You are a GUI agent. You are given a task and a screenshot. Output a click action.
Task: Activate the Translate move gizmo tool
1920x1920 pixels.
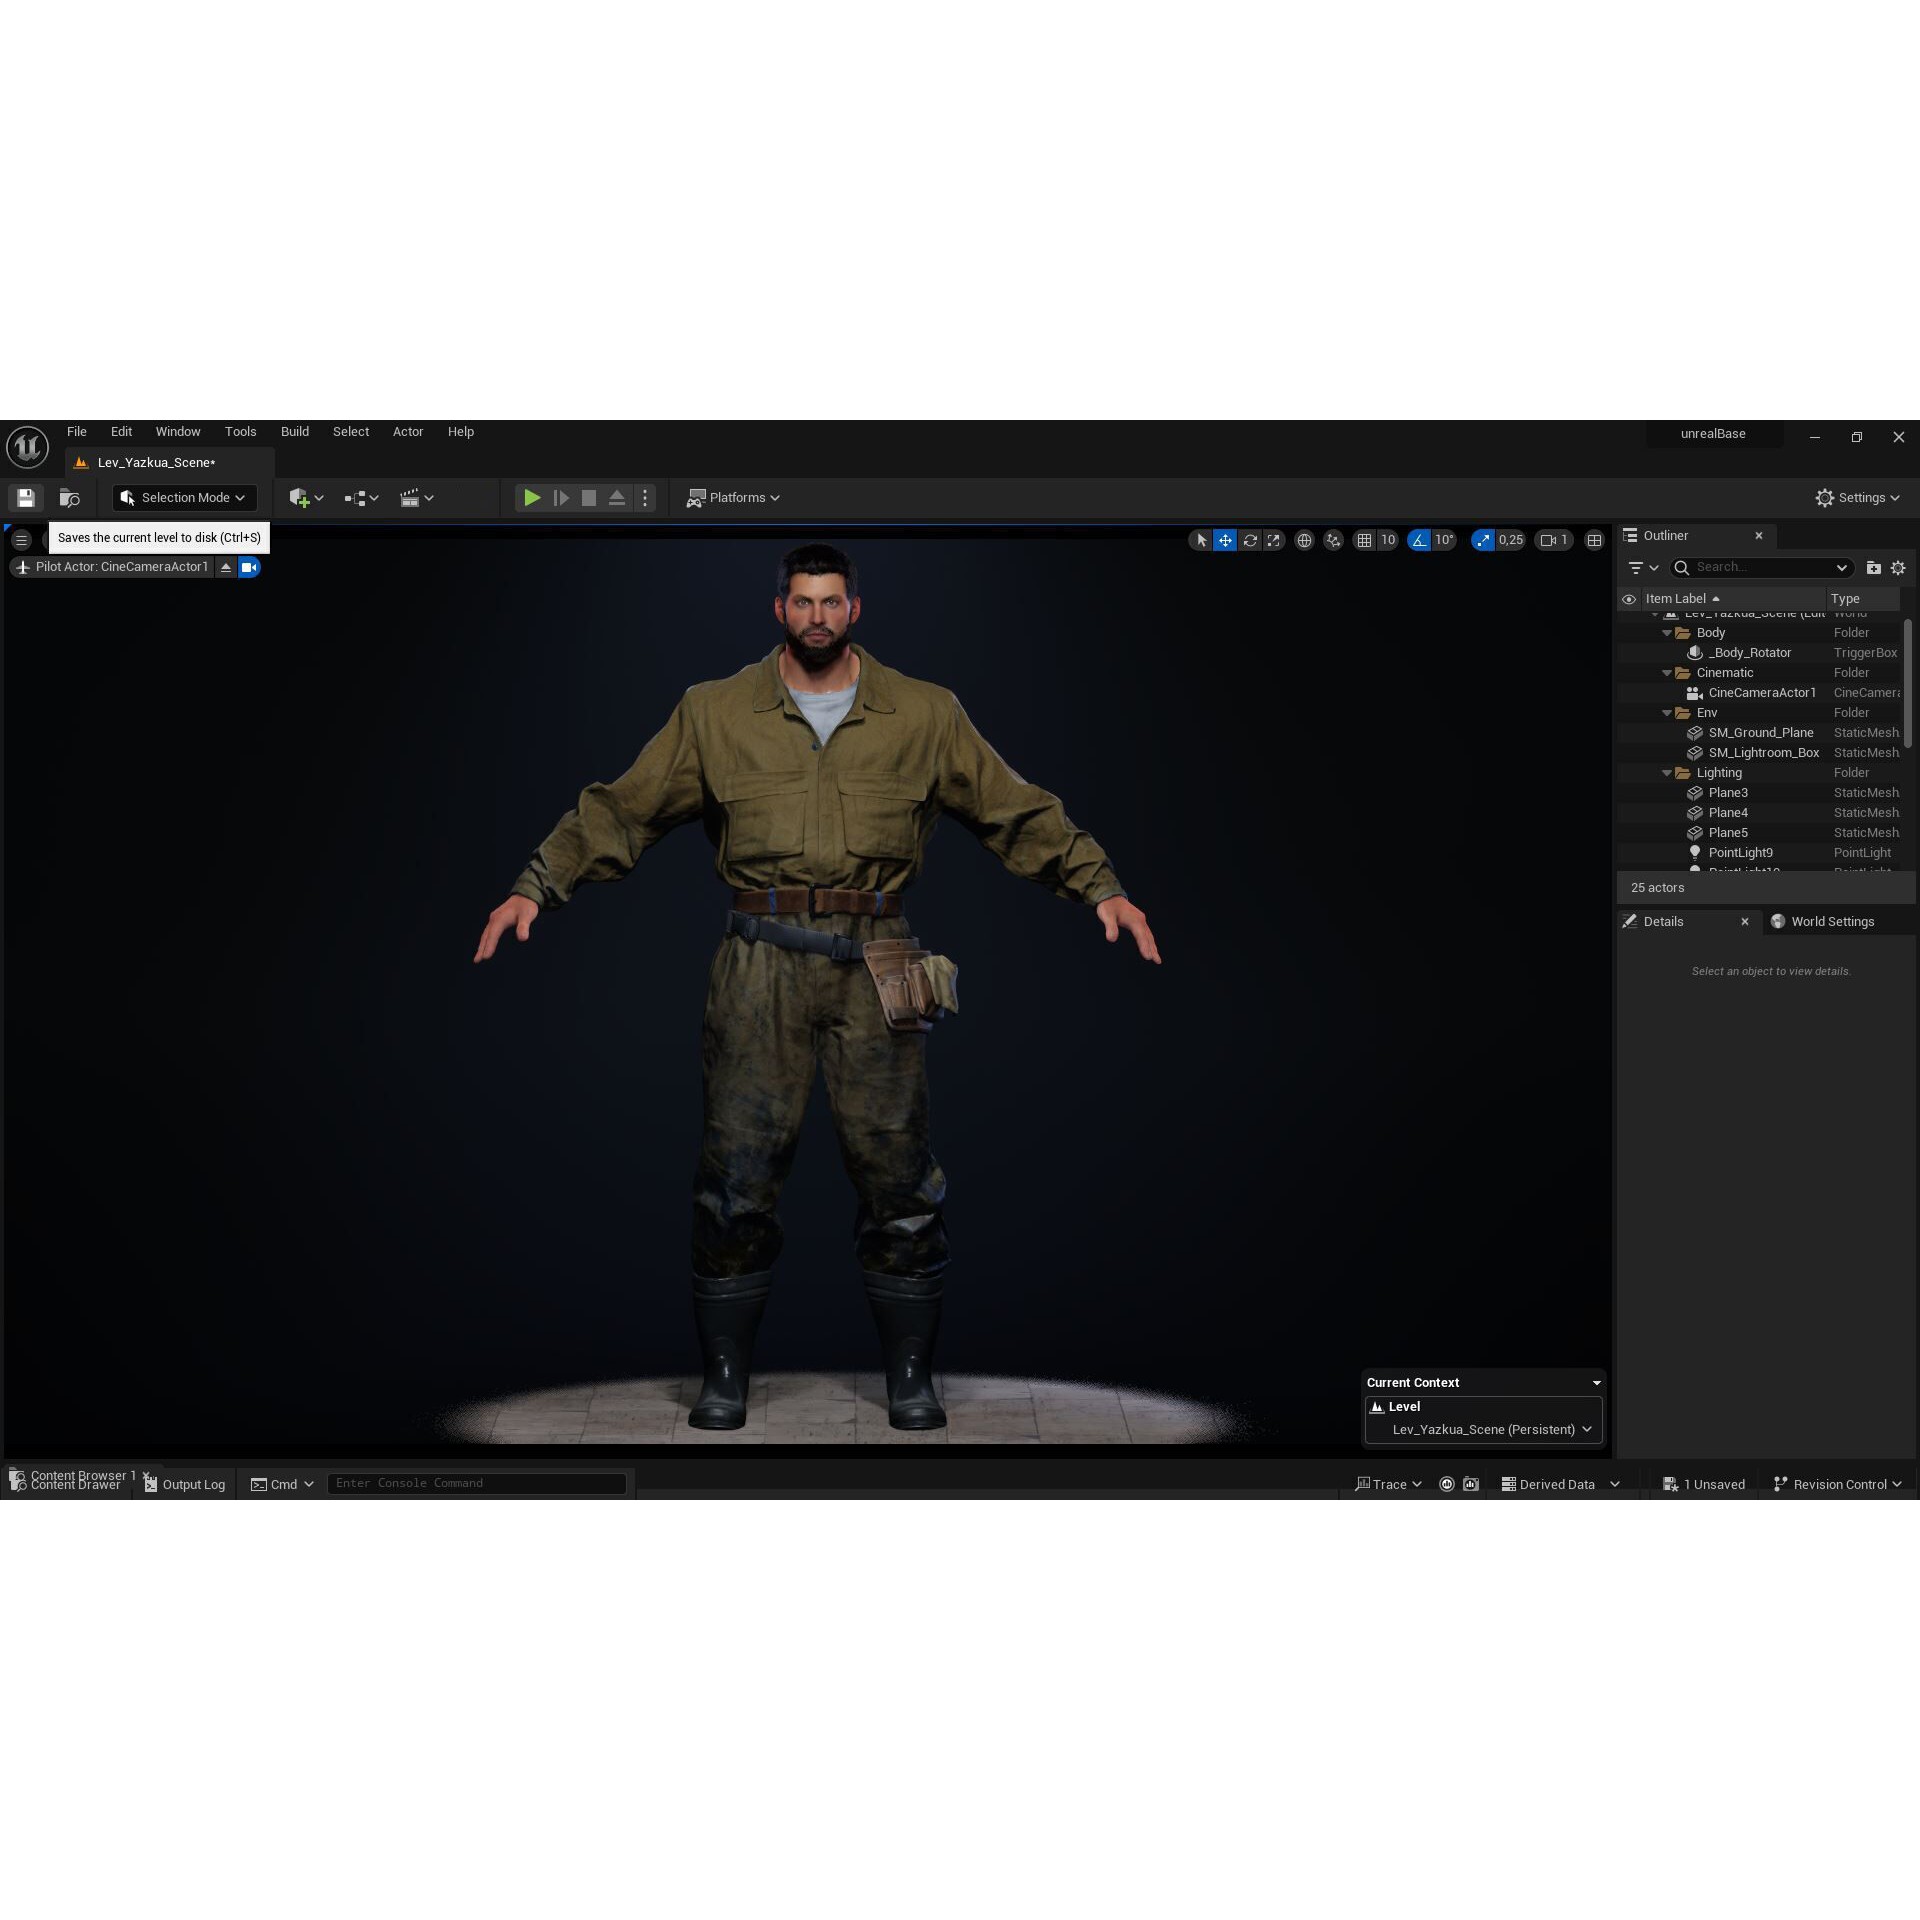pyautogui.click(x=1225, y=540)
